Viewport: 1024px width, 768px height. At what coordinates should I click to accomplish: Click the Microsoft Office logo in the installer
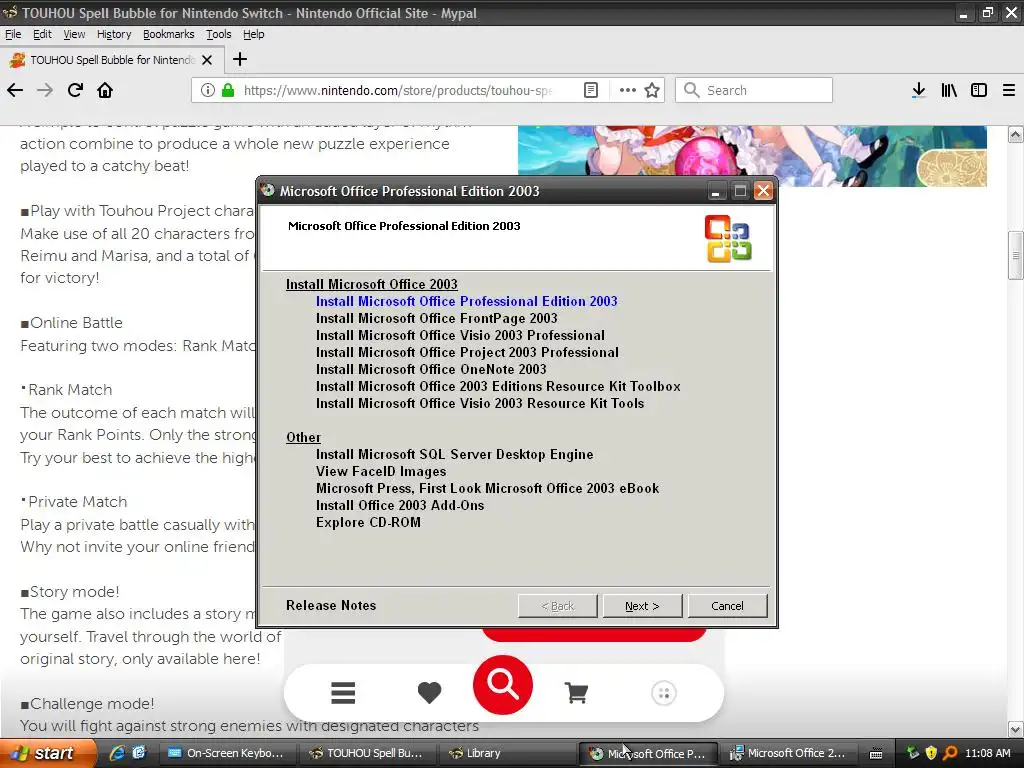coord(728,239)
